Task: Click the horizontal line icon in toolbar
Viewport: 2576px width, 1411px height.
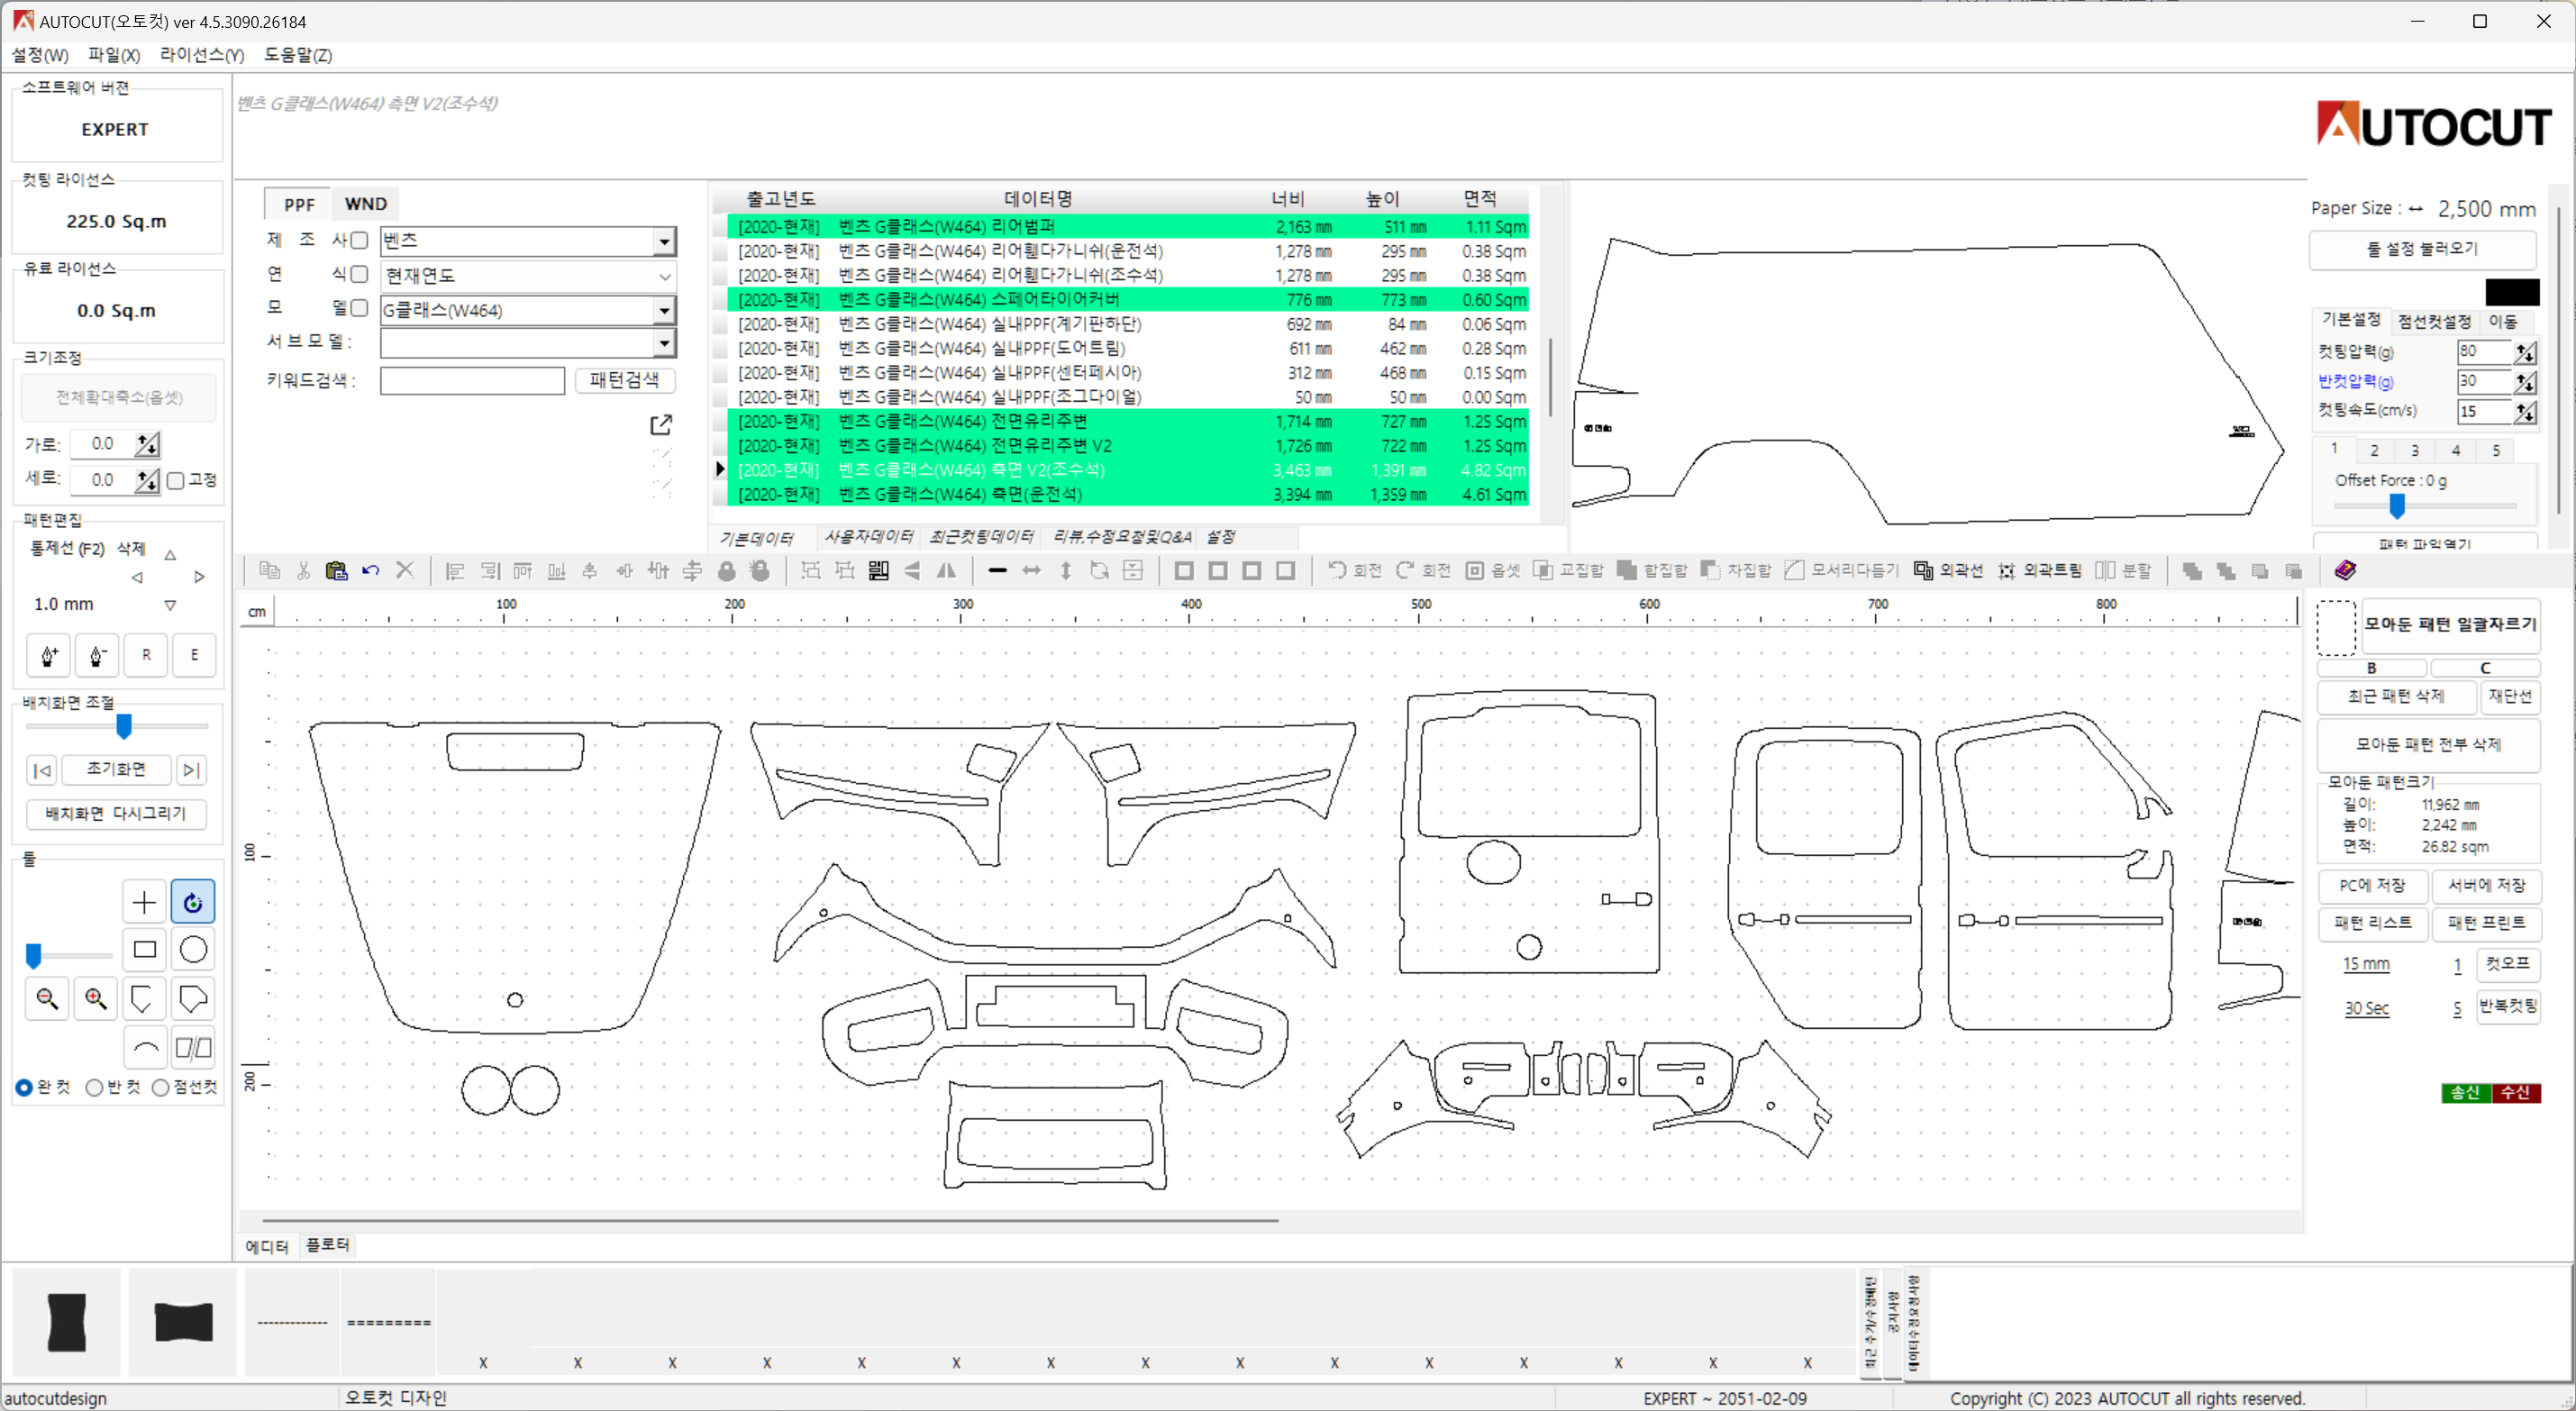Action: tap(997, 570)
